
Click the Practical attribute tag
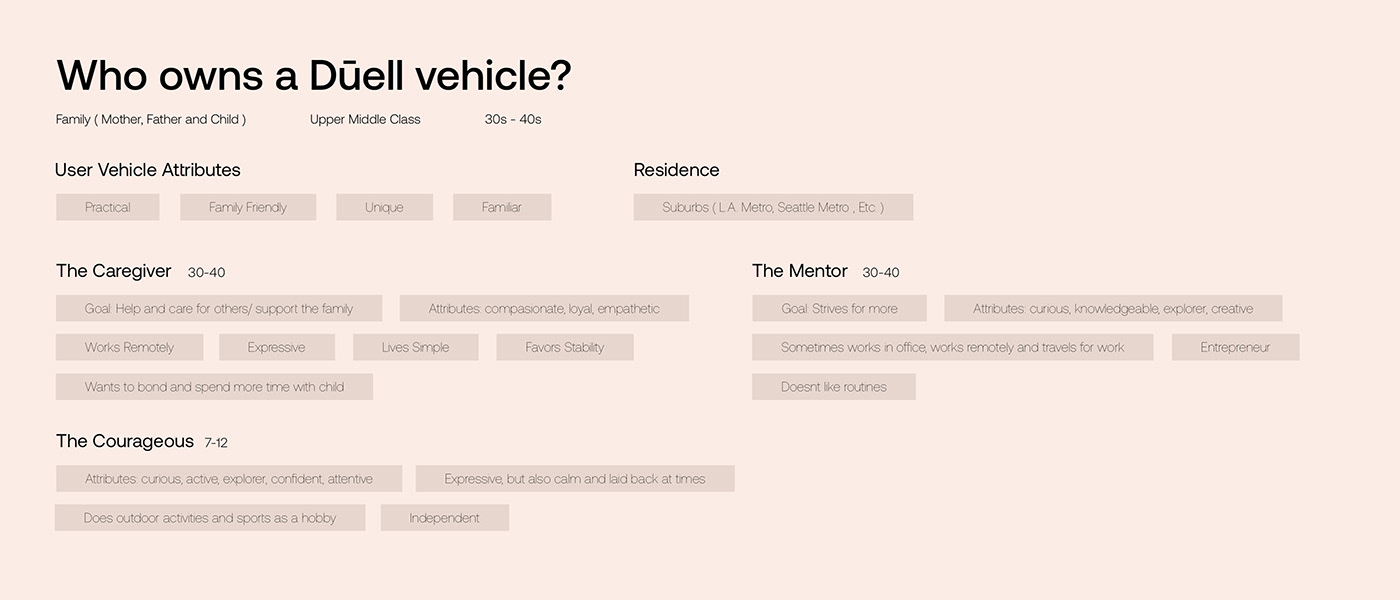[x=108, y=207]
